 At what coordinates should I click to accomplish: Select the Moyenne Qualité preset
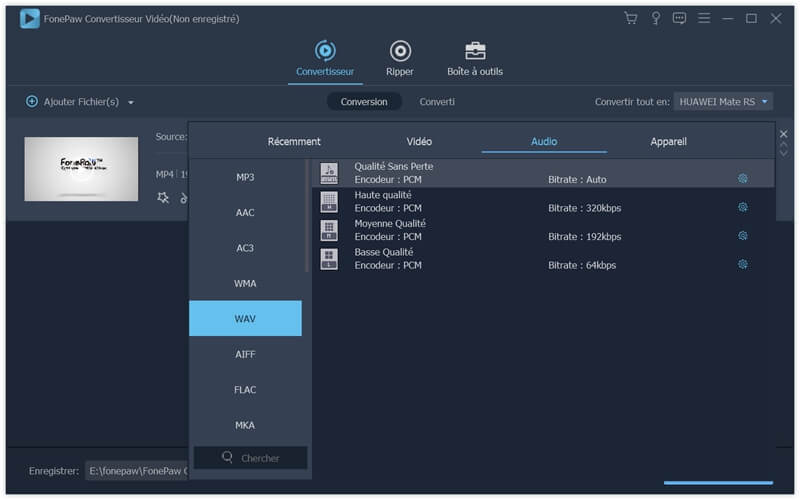pyautogui.click(x=543, y=230)
